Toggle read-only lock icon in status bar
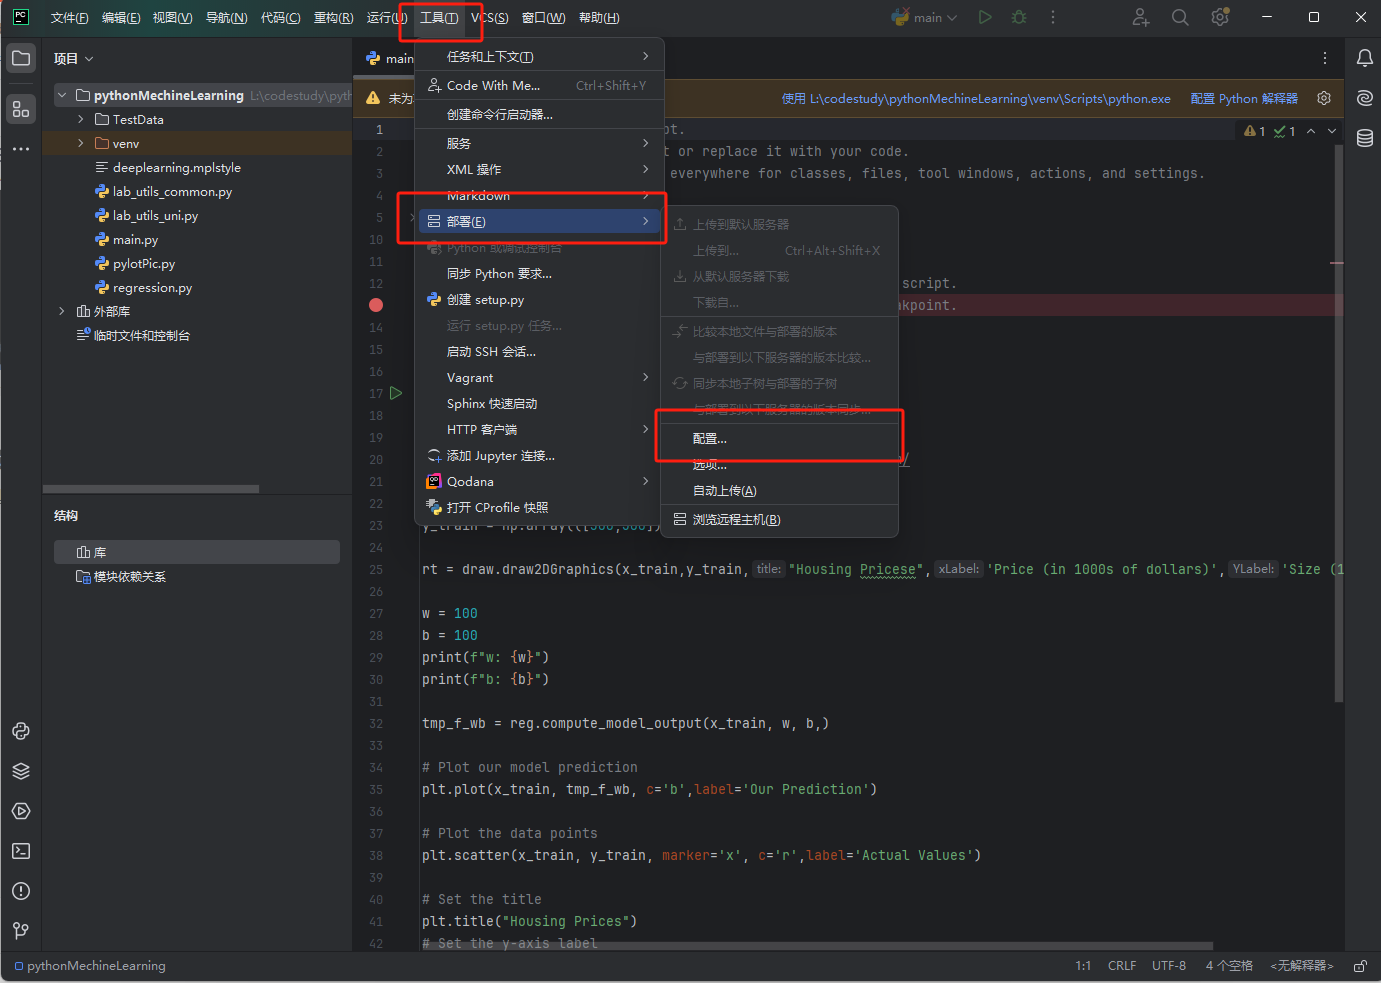 [1360, 966]
